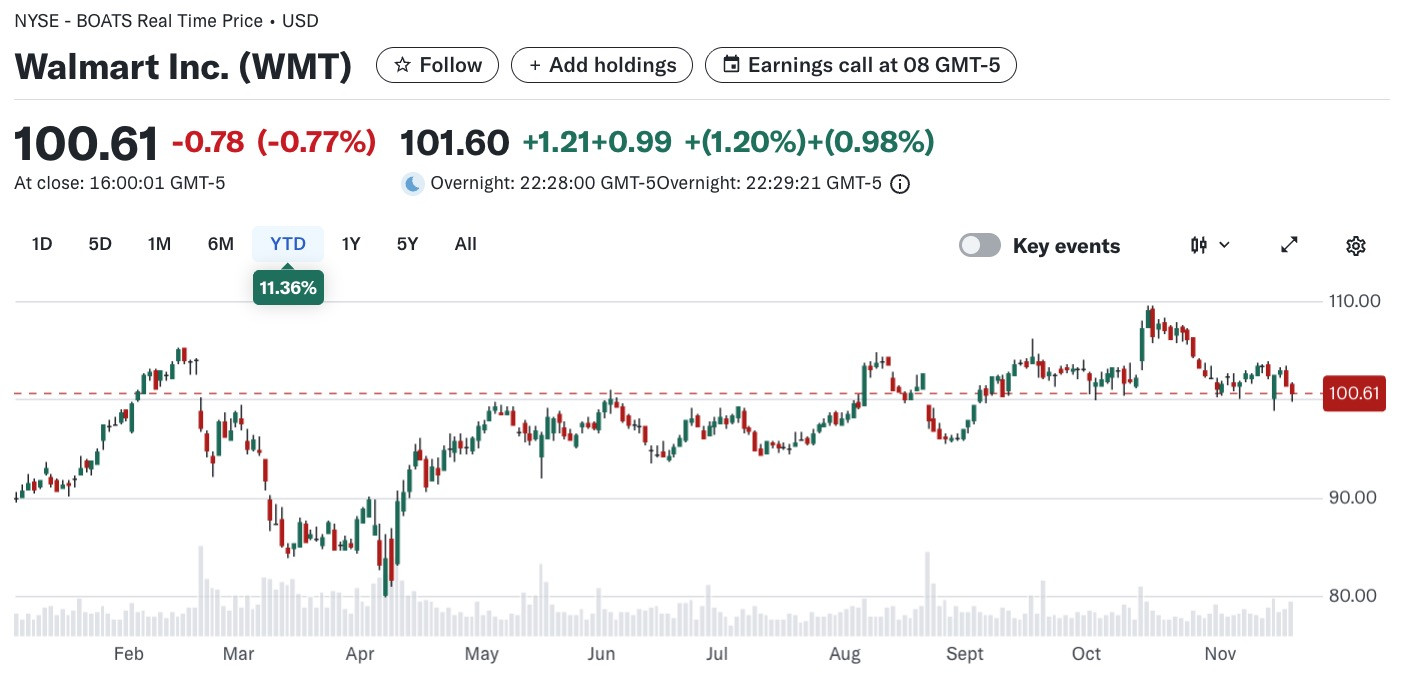The width and height of the screenshot is (1404, 682).
Task: Click the May label on the time axis
Action: click(482, 654)
